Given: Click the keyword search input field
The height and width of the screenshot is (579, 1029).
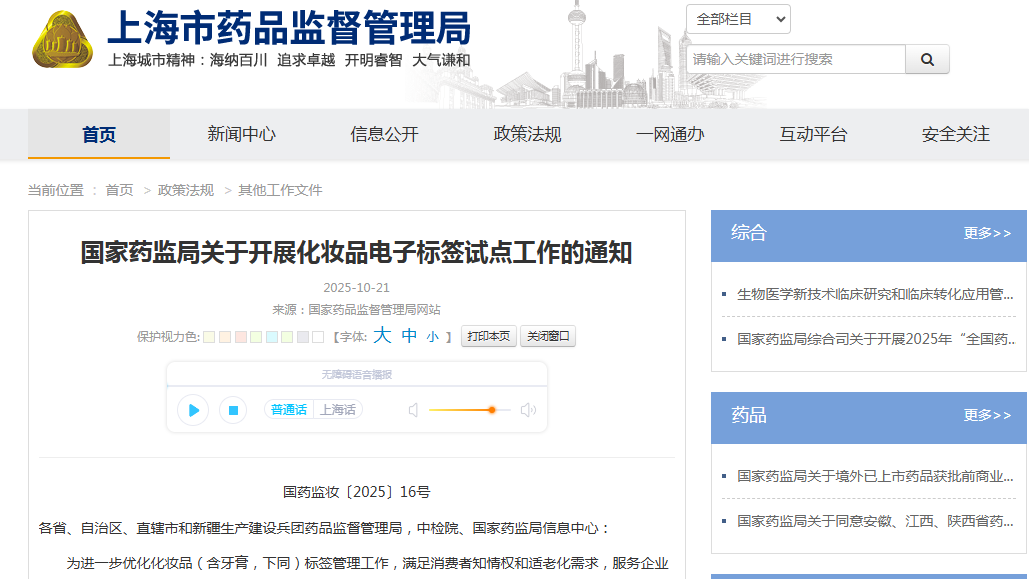Looking at the screenshot, I should [x=796, y=60].
